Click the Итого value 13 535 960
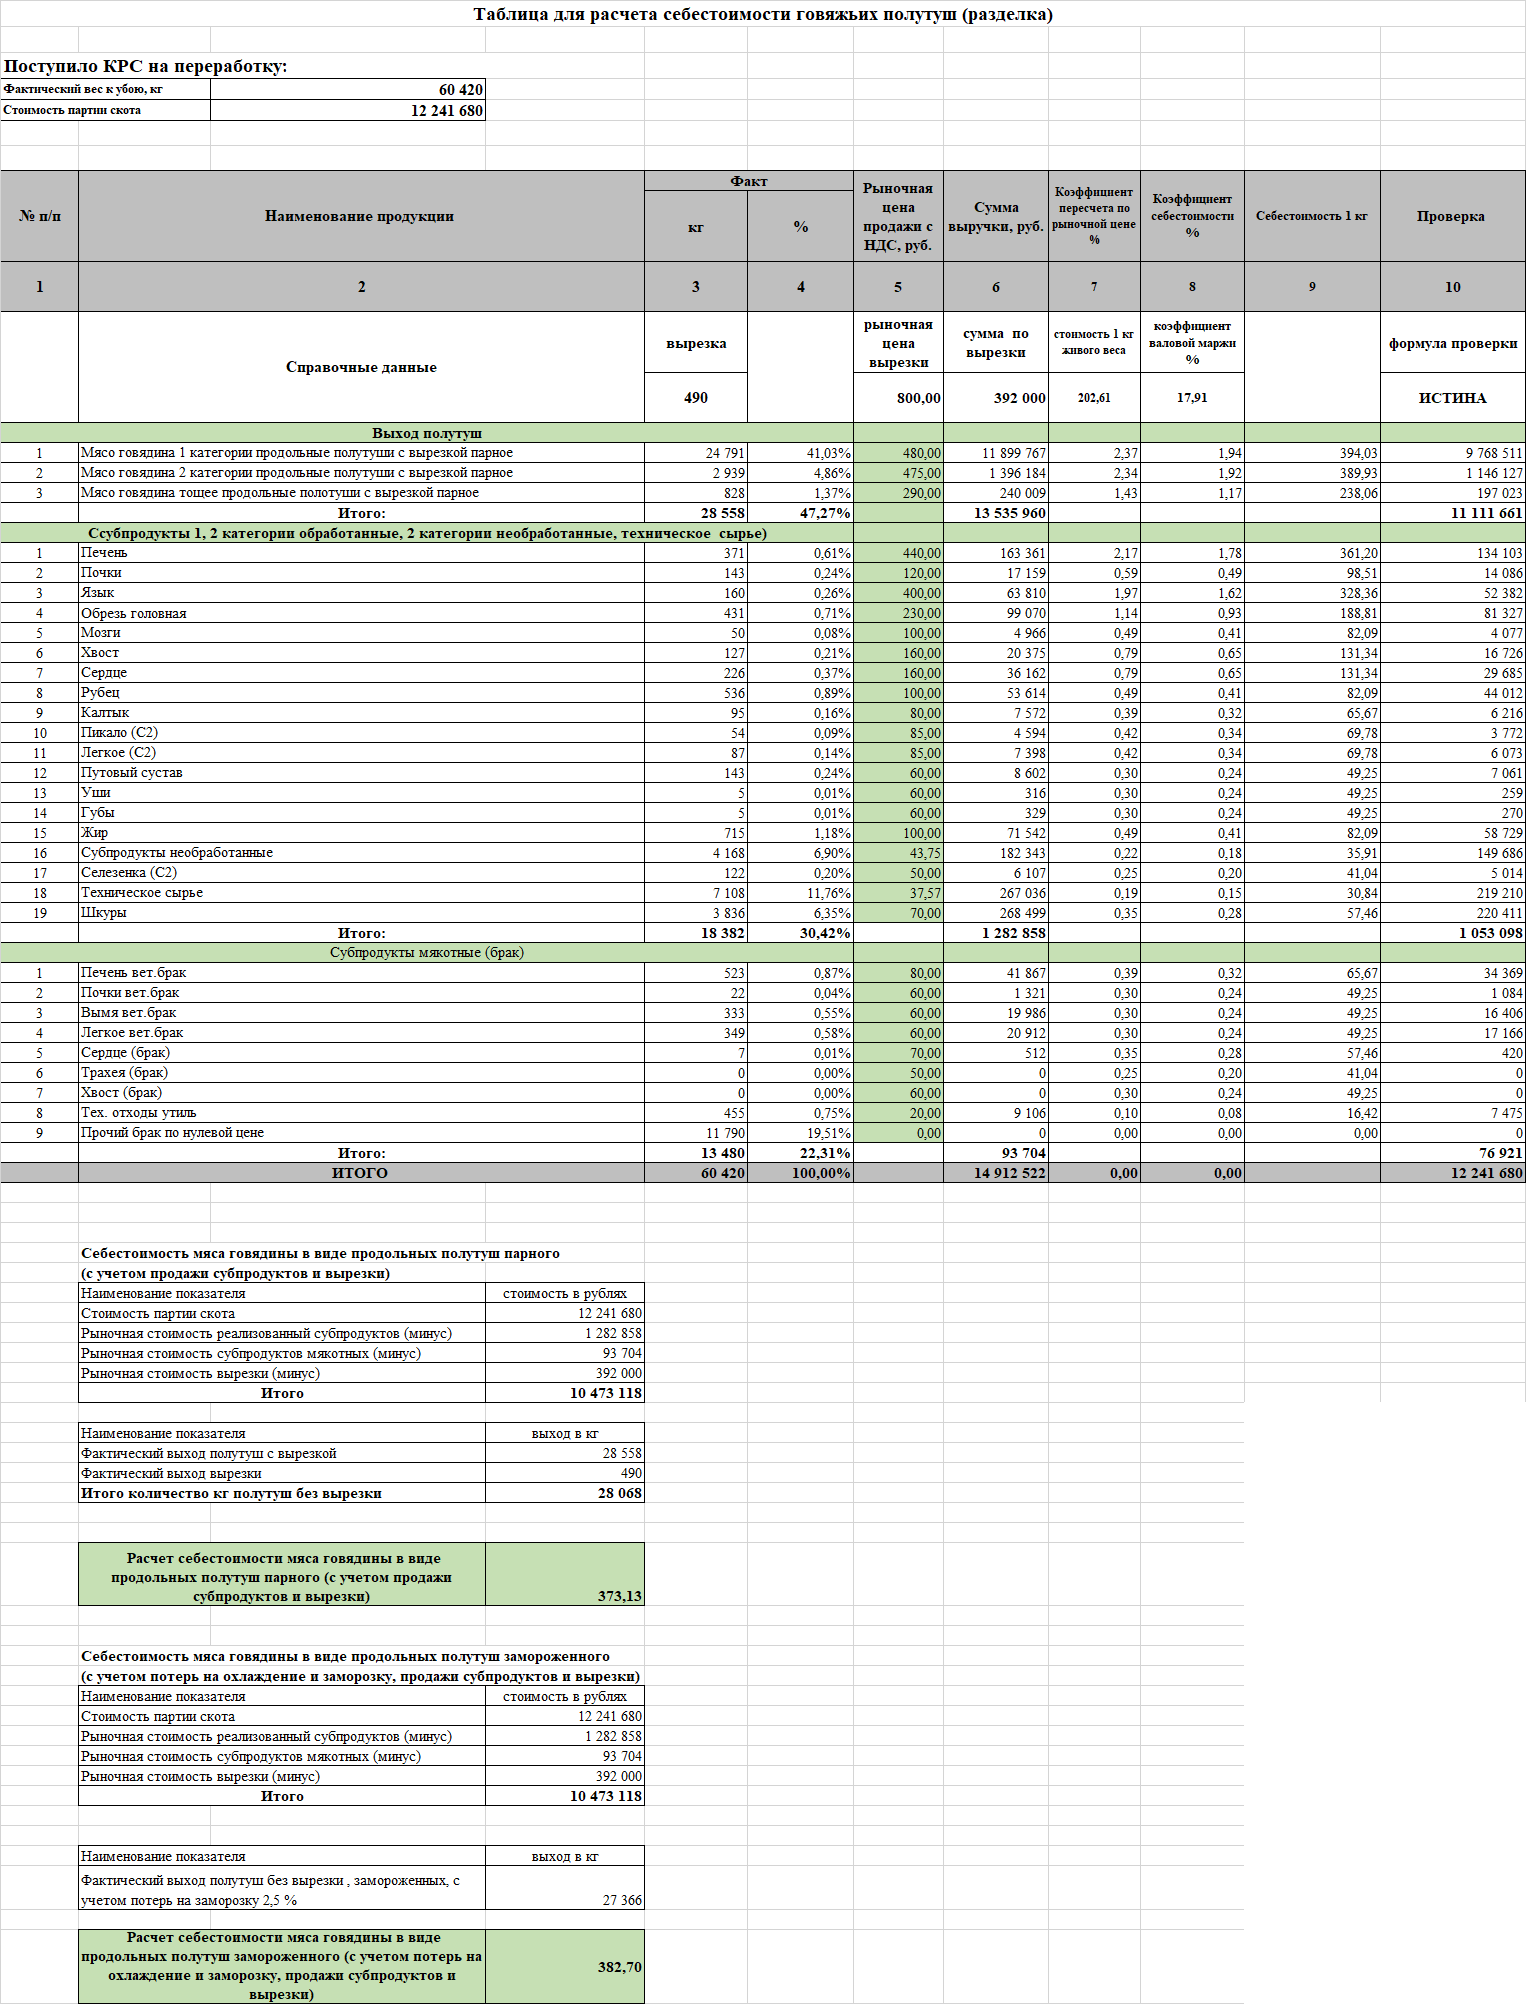The height and width of the screenshot is (2004, 1526). [996, 513]
